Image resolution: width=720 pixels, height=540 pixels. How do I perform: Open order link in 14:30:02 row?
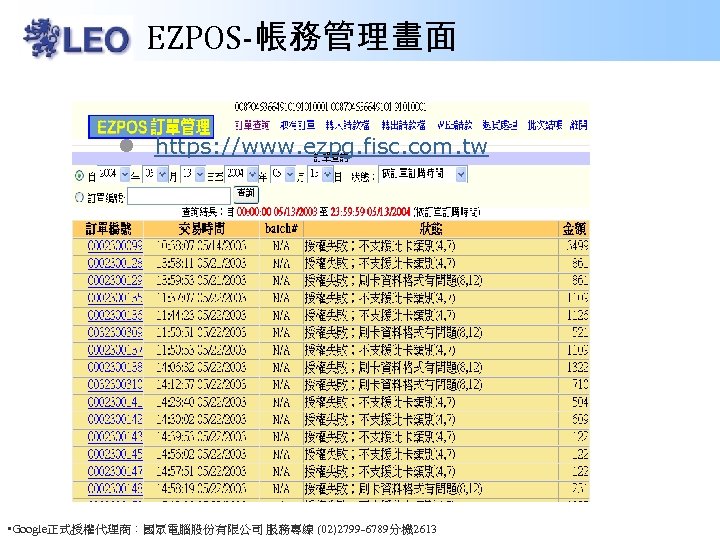coord(115,419)
